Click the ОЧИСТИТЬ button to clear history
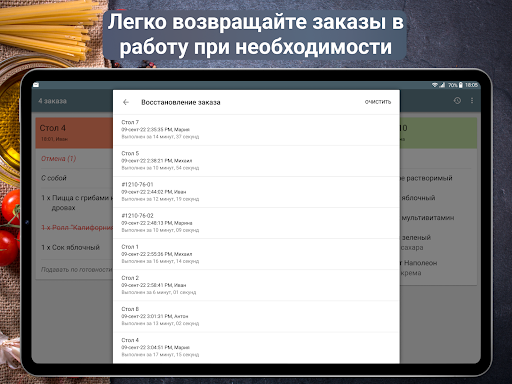 [x=378, y=102]
